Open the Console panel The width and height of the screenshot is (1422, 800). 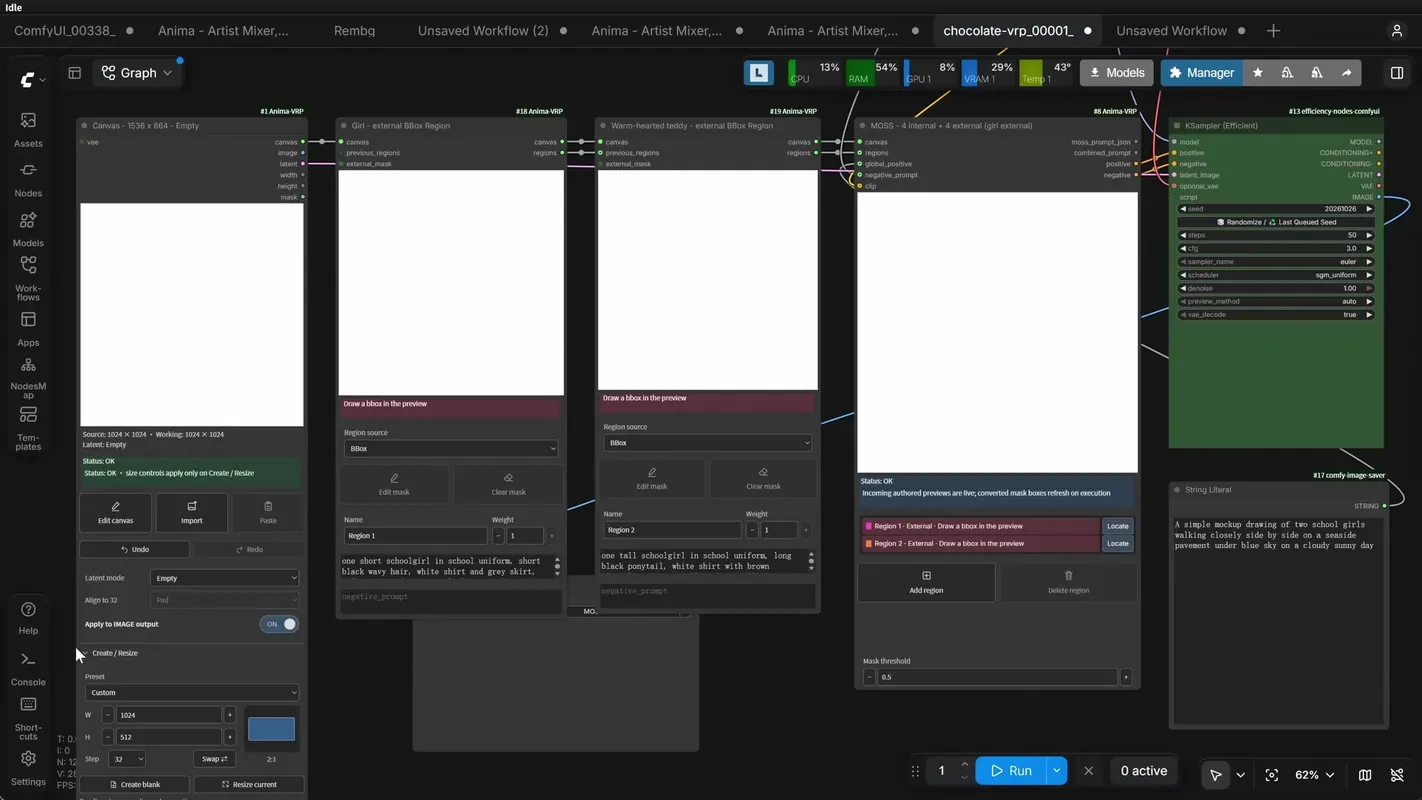[x=28, y=668]
